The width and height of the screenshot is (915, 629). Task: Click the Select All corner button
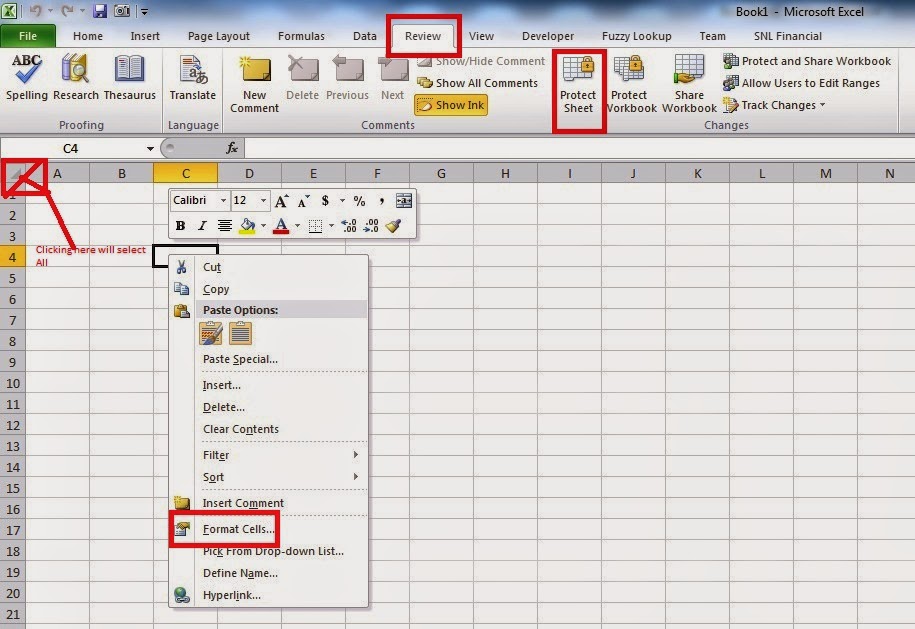pyautogui.click(x=13, y=174)
